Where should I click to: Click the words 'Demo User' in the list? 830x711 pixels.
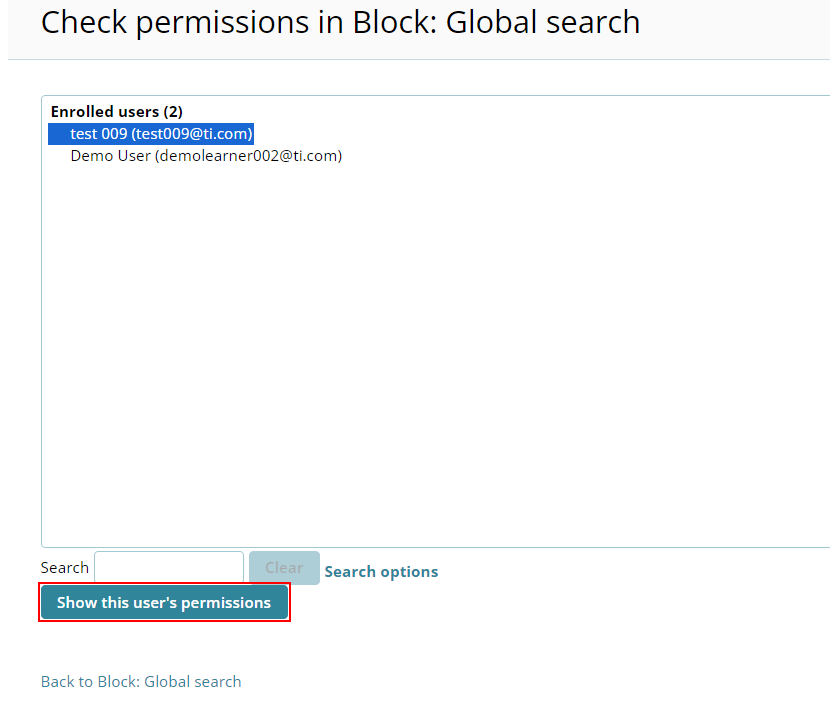[110, 156]
